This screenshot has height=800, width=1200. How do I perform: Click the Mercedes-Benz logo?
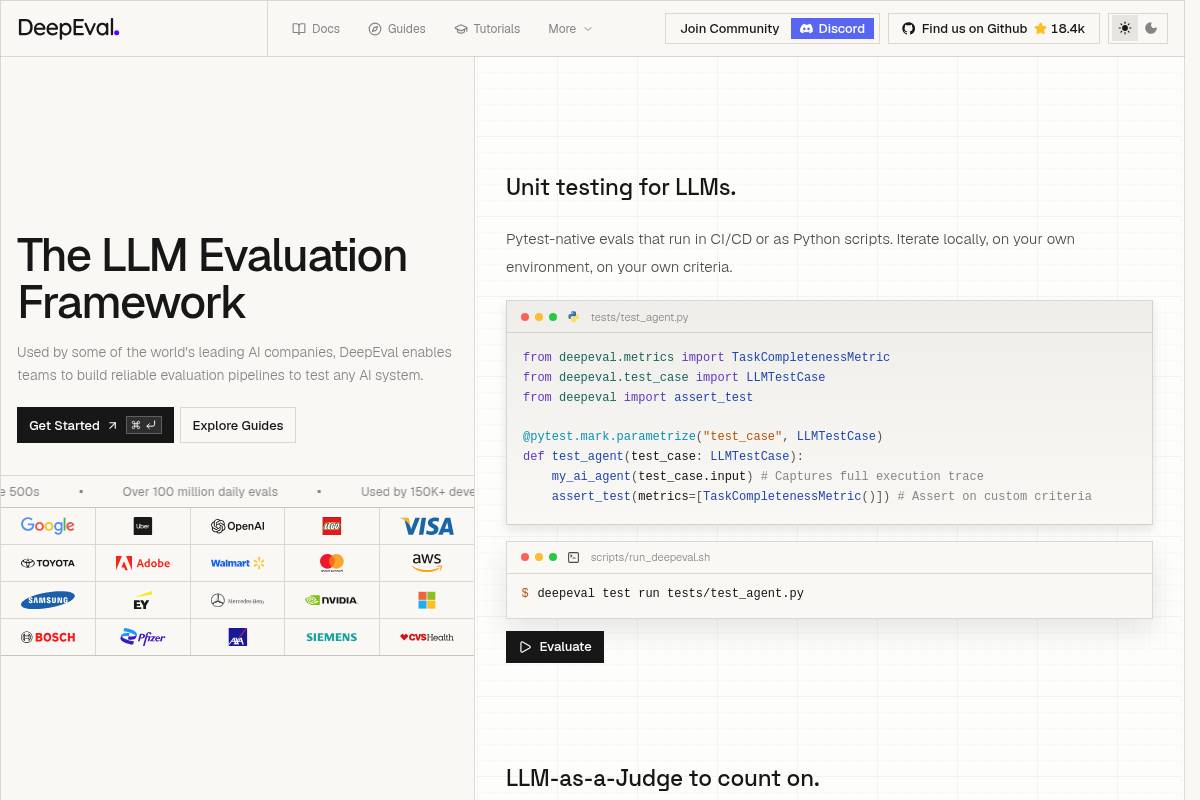[237, 600]
